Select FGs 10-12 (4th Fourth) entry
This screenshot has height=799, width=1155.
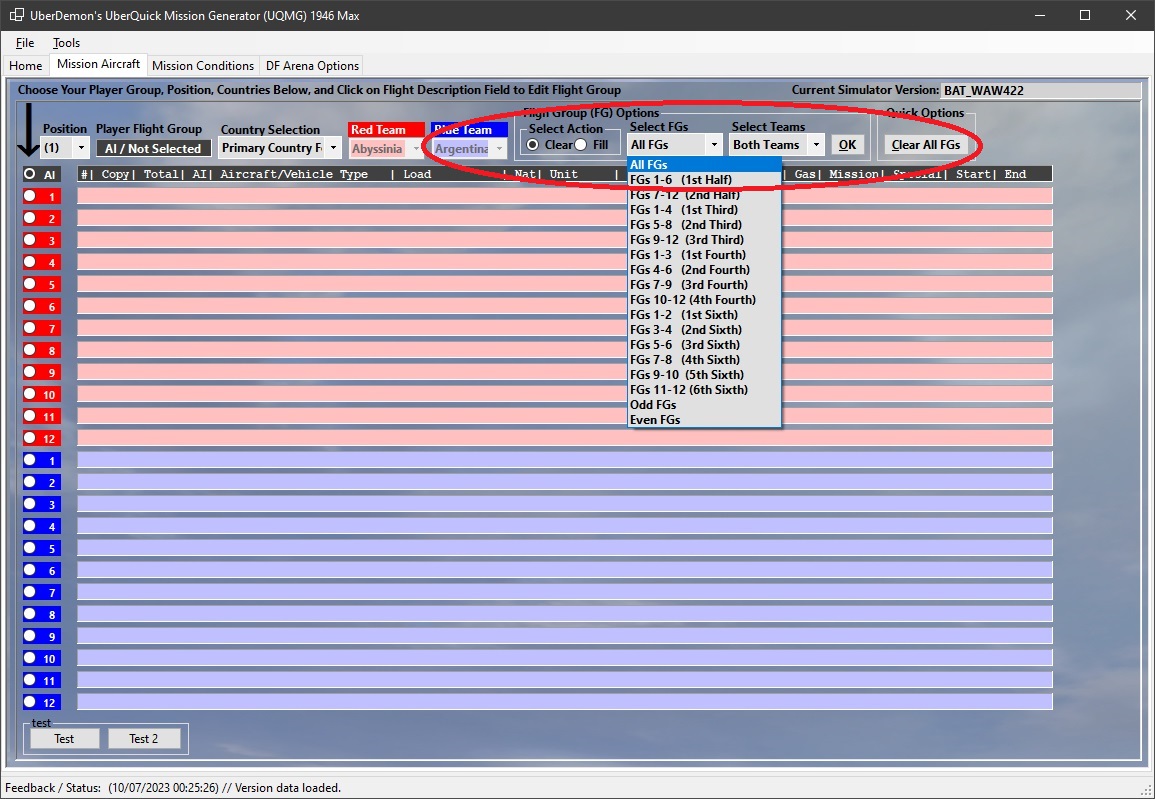(704, 300)
